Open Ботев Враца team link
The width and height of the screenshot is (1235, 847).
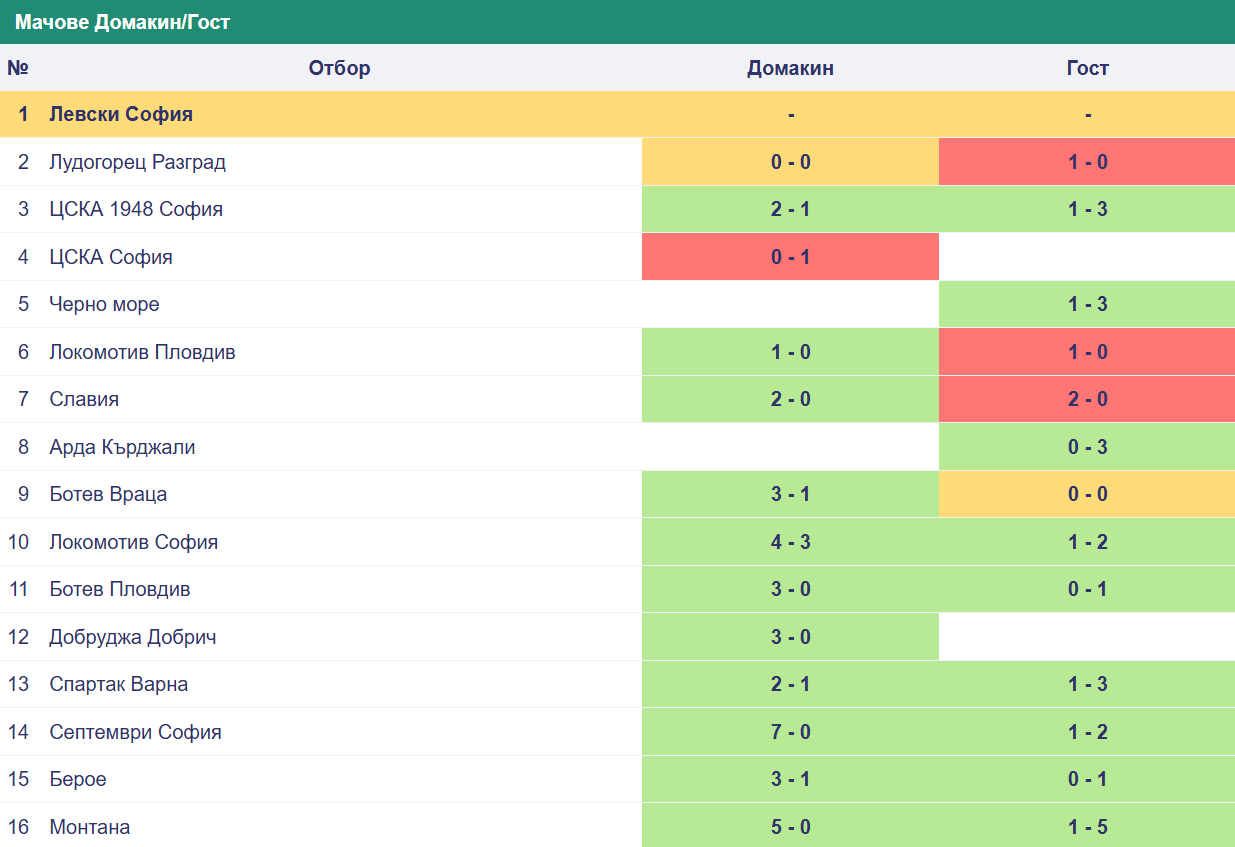(108, 494)
